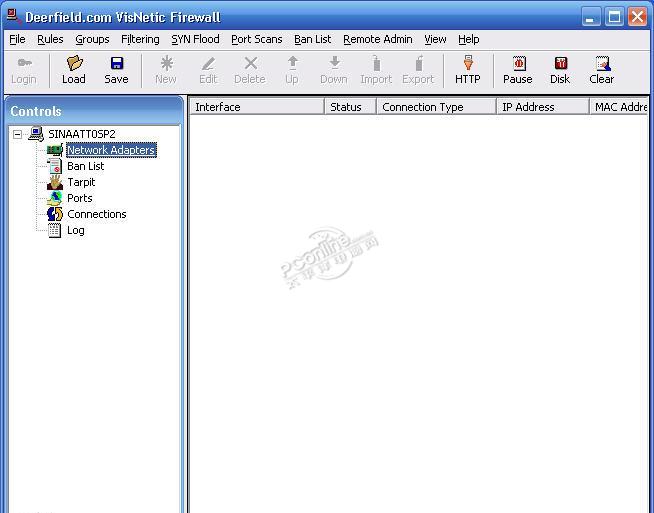Select the SINAATT0SP2 tree label
654x513 pixels.
82,134
